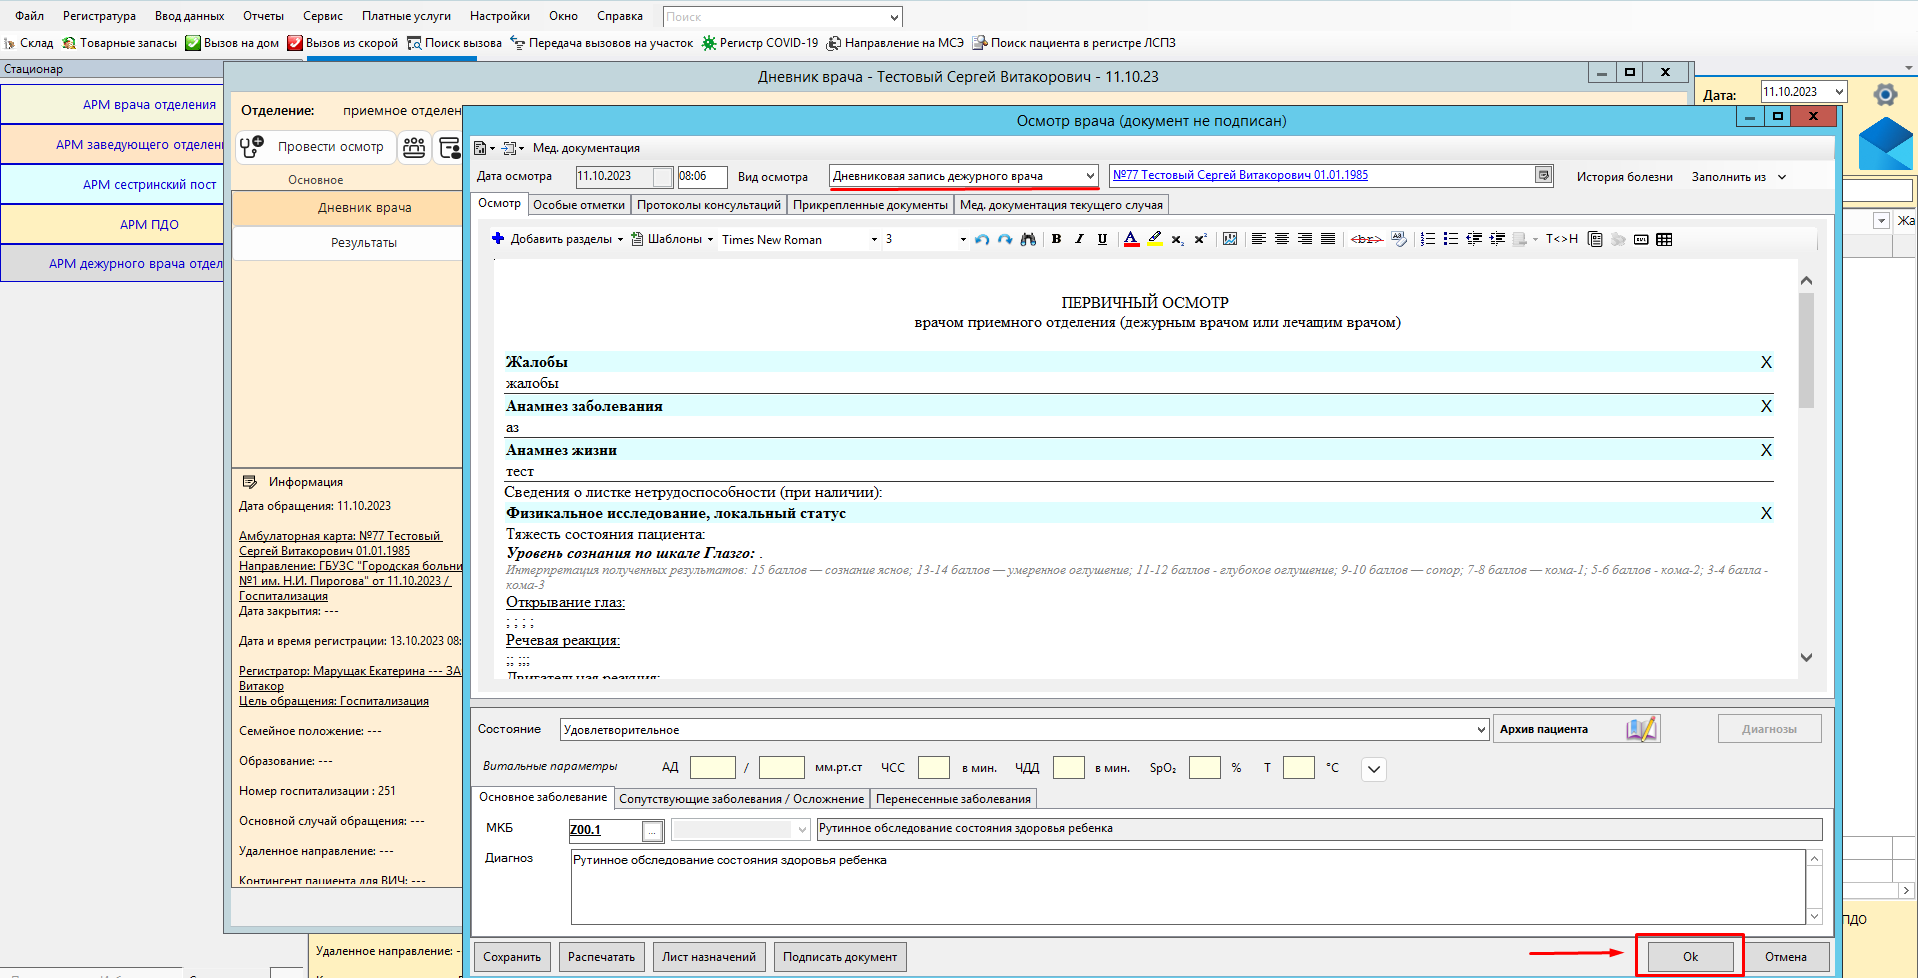Expand Шаблоны dropdown

711,239
